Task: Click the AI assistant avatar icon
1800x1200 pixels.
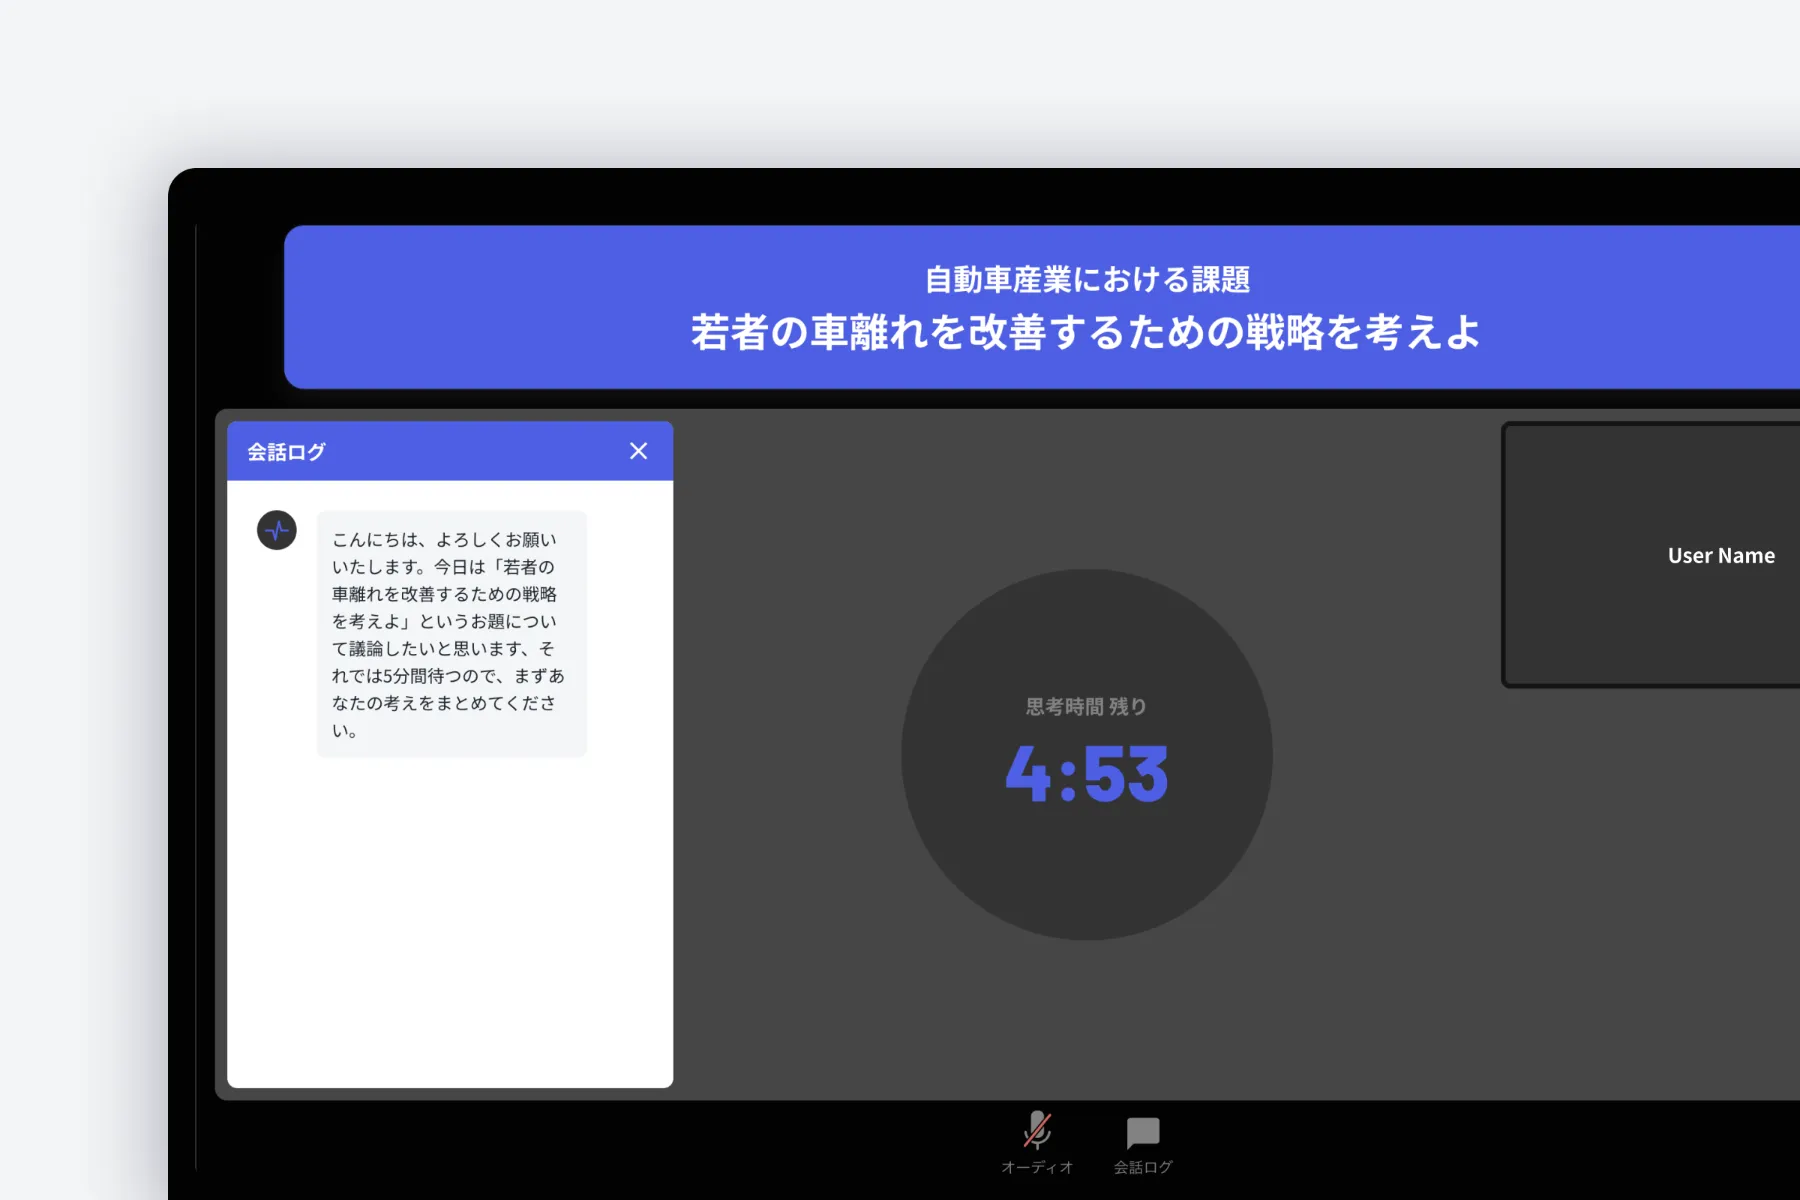Action: [277, 530]
